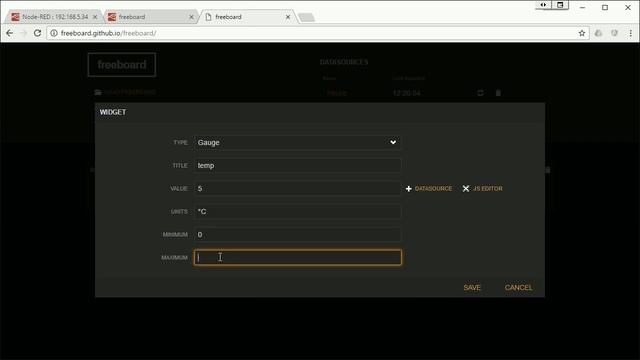
Task: Focus the empty Maximum input field
Action: click(x=298, y=258)
